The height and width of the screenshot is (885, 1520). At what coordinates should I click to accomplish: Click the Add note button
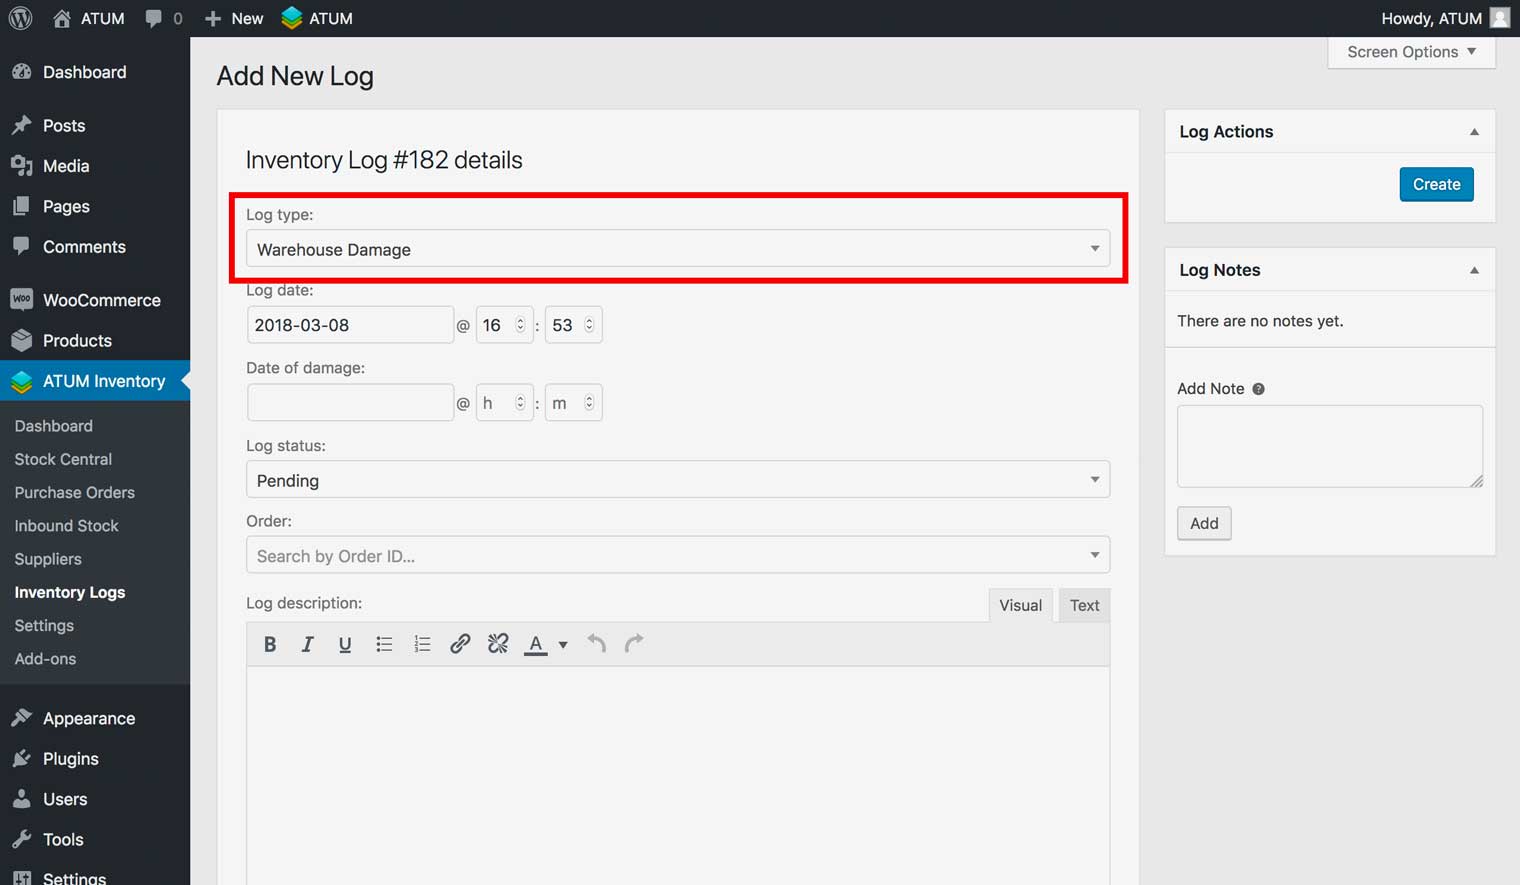coord(1204,523)
